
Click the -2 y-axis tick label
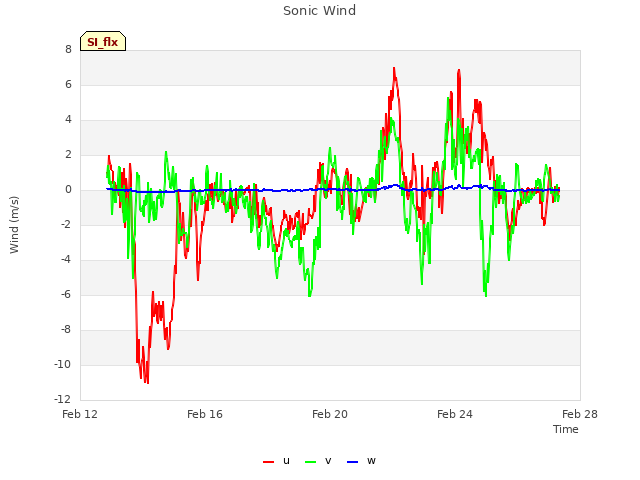pyautogui.click(x=66, y=224)
